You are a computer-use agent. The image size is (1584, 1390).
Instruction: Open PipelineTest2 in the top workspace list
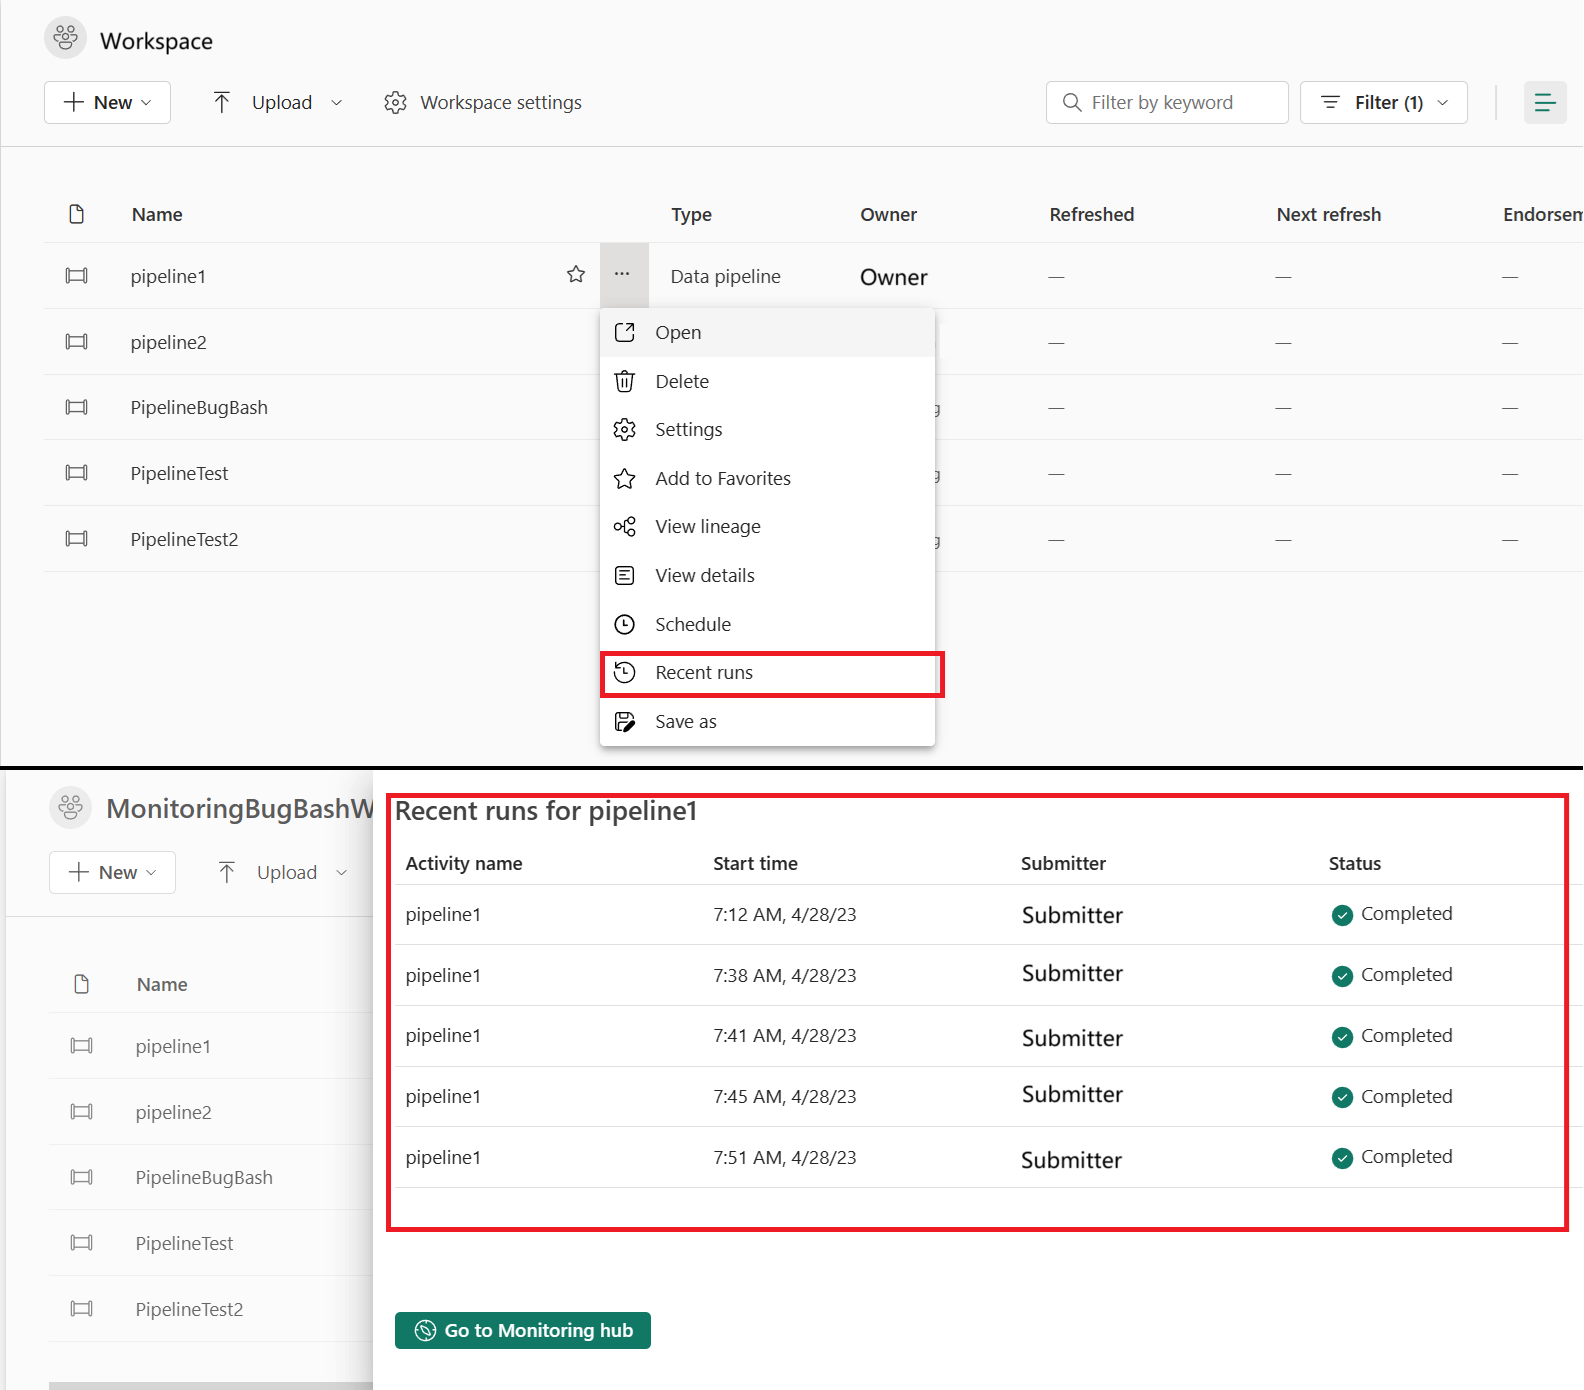(185, 540)
